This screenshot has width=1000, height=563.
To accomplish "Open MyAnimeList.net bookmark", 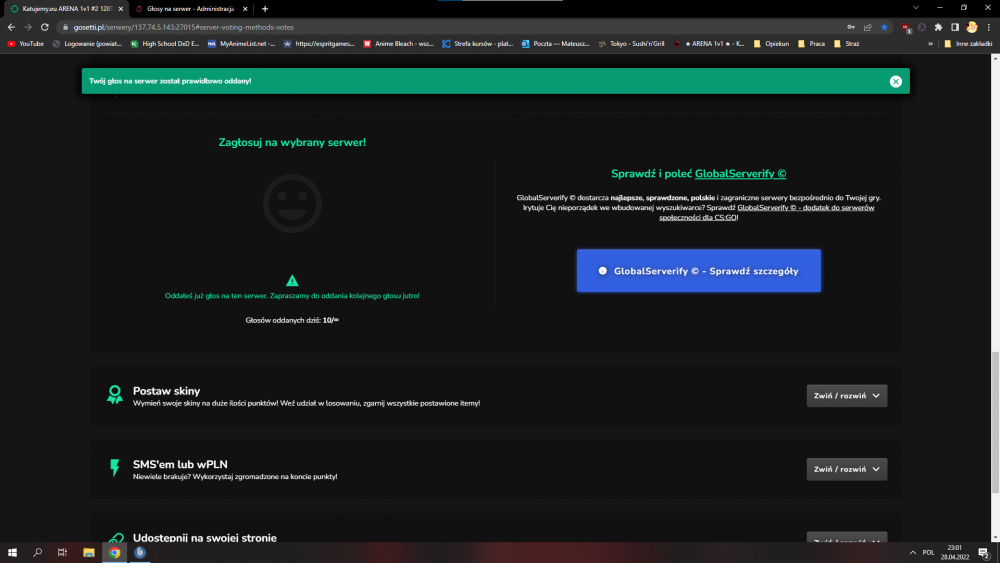I will 242,44.
